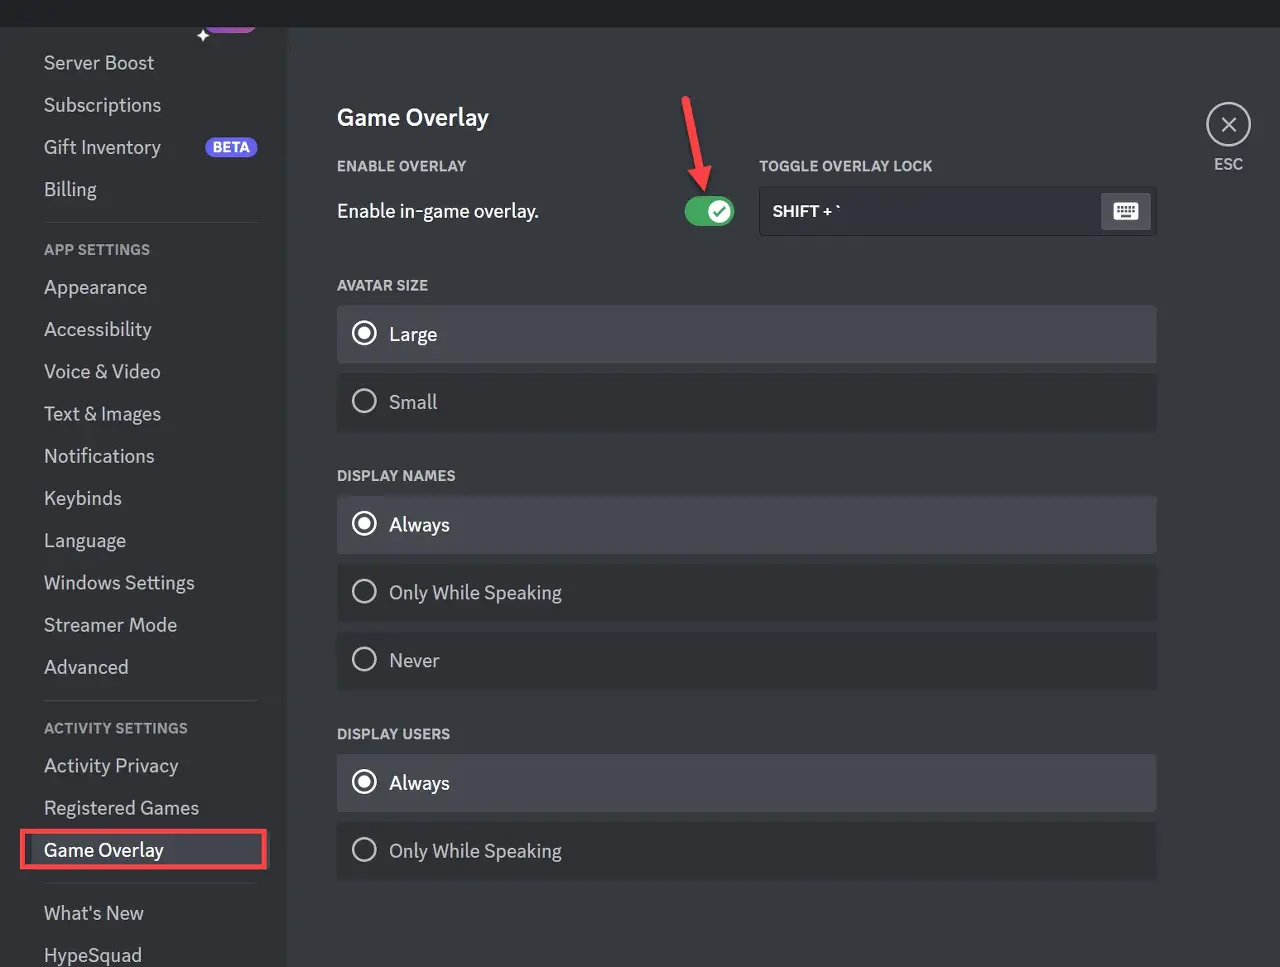Go to Registered Games

coord(121,808)
